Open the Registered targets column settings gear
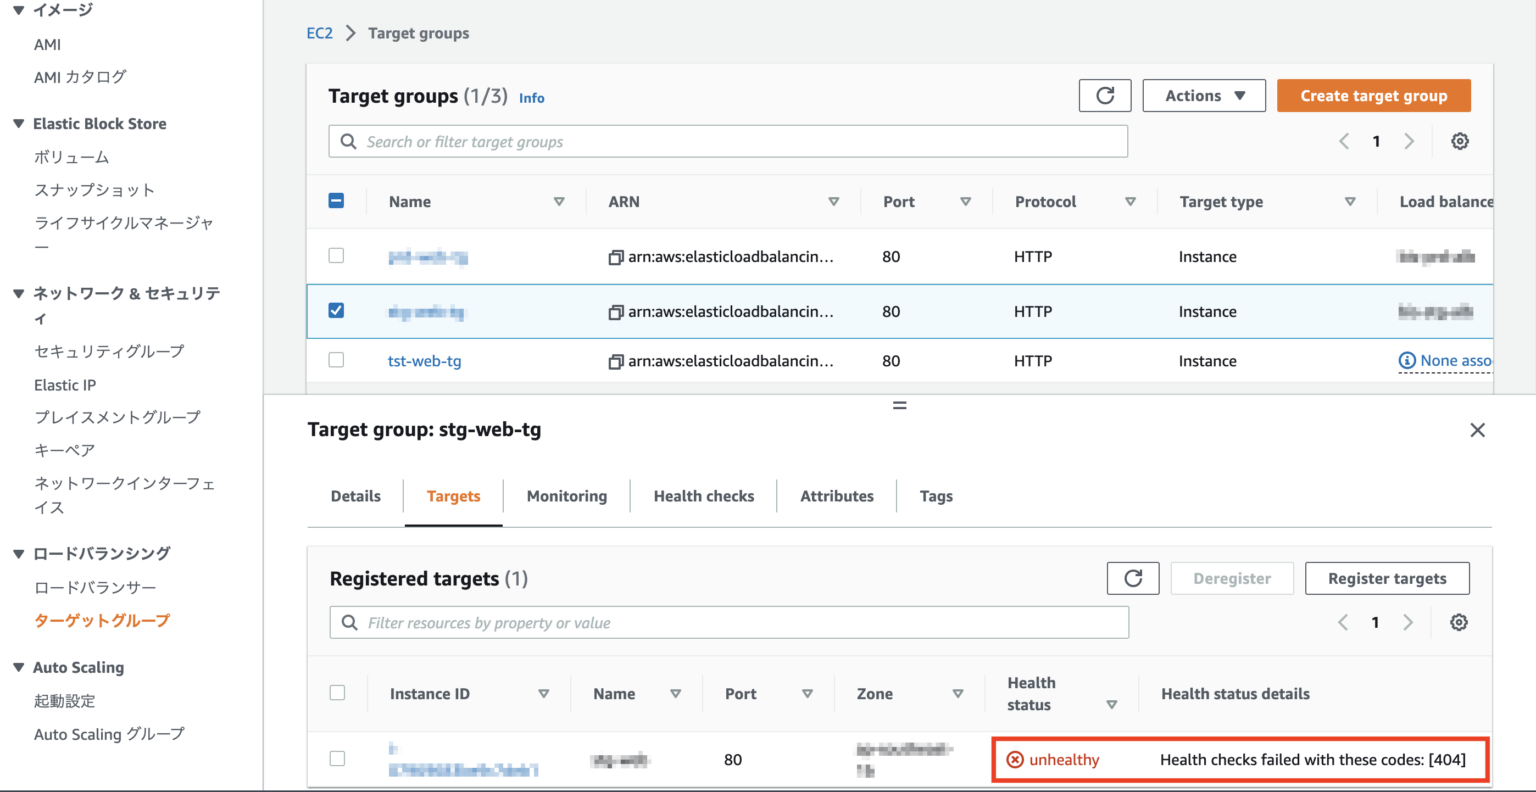This screenshot has width=1536, height=792. pos(1459,621)
